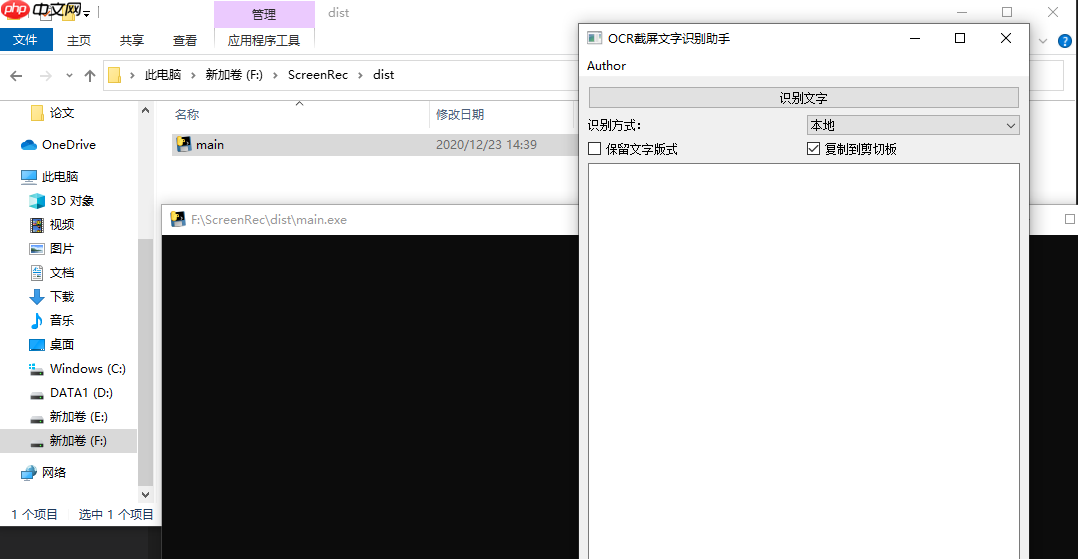
Task: Click the 音乐 note icon
Action: point(36,320)
